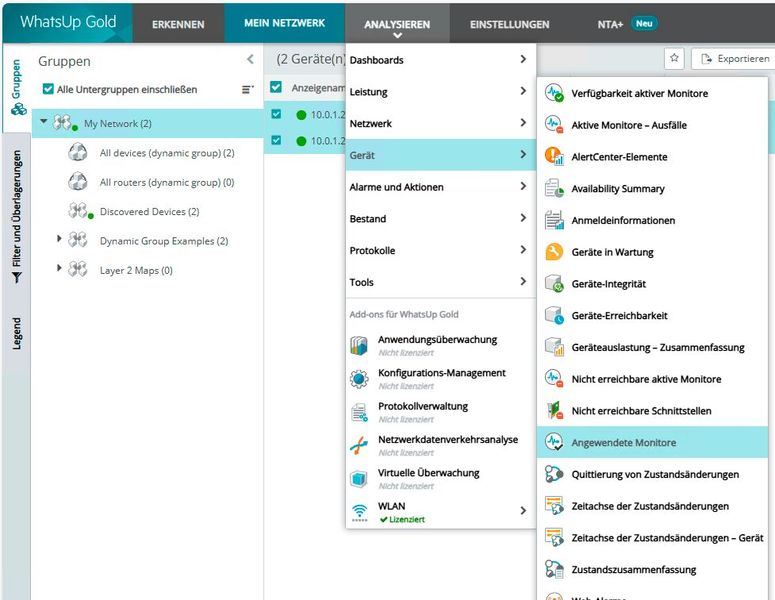This screenshot has width=775, height=600.
Task: Open the EINSTELLUNGEN tab
Action: coord(510,24)
